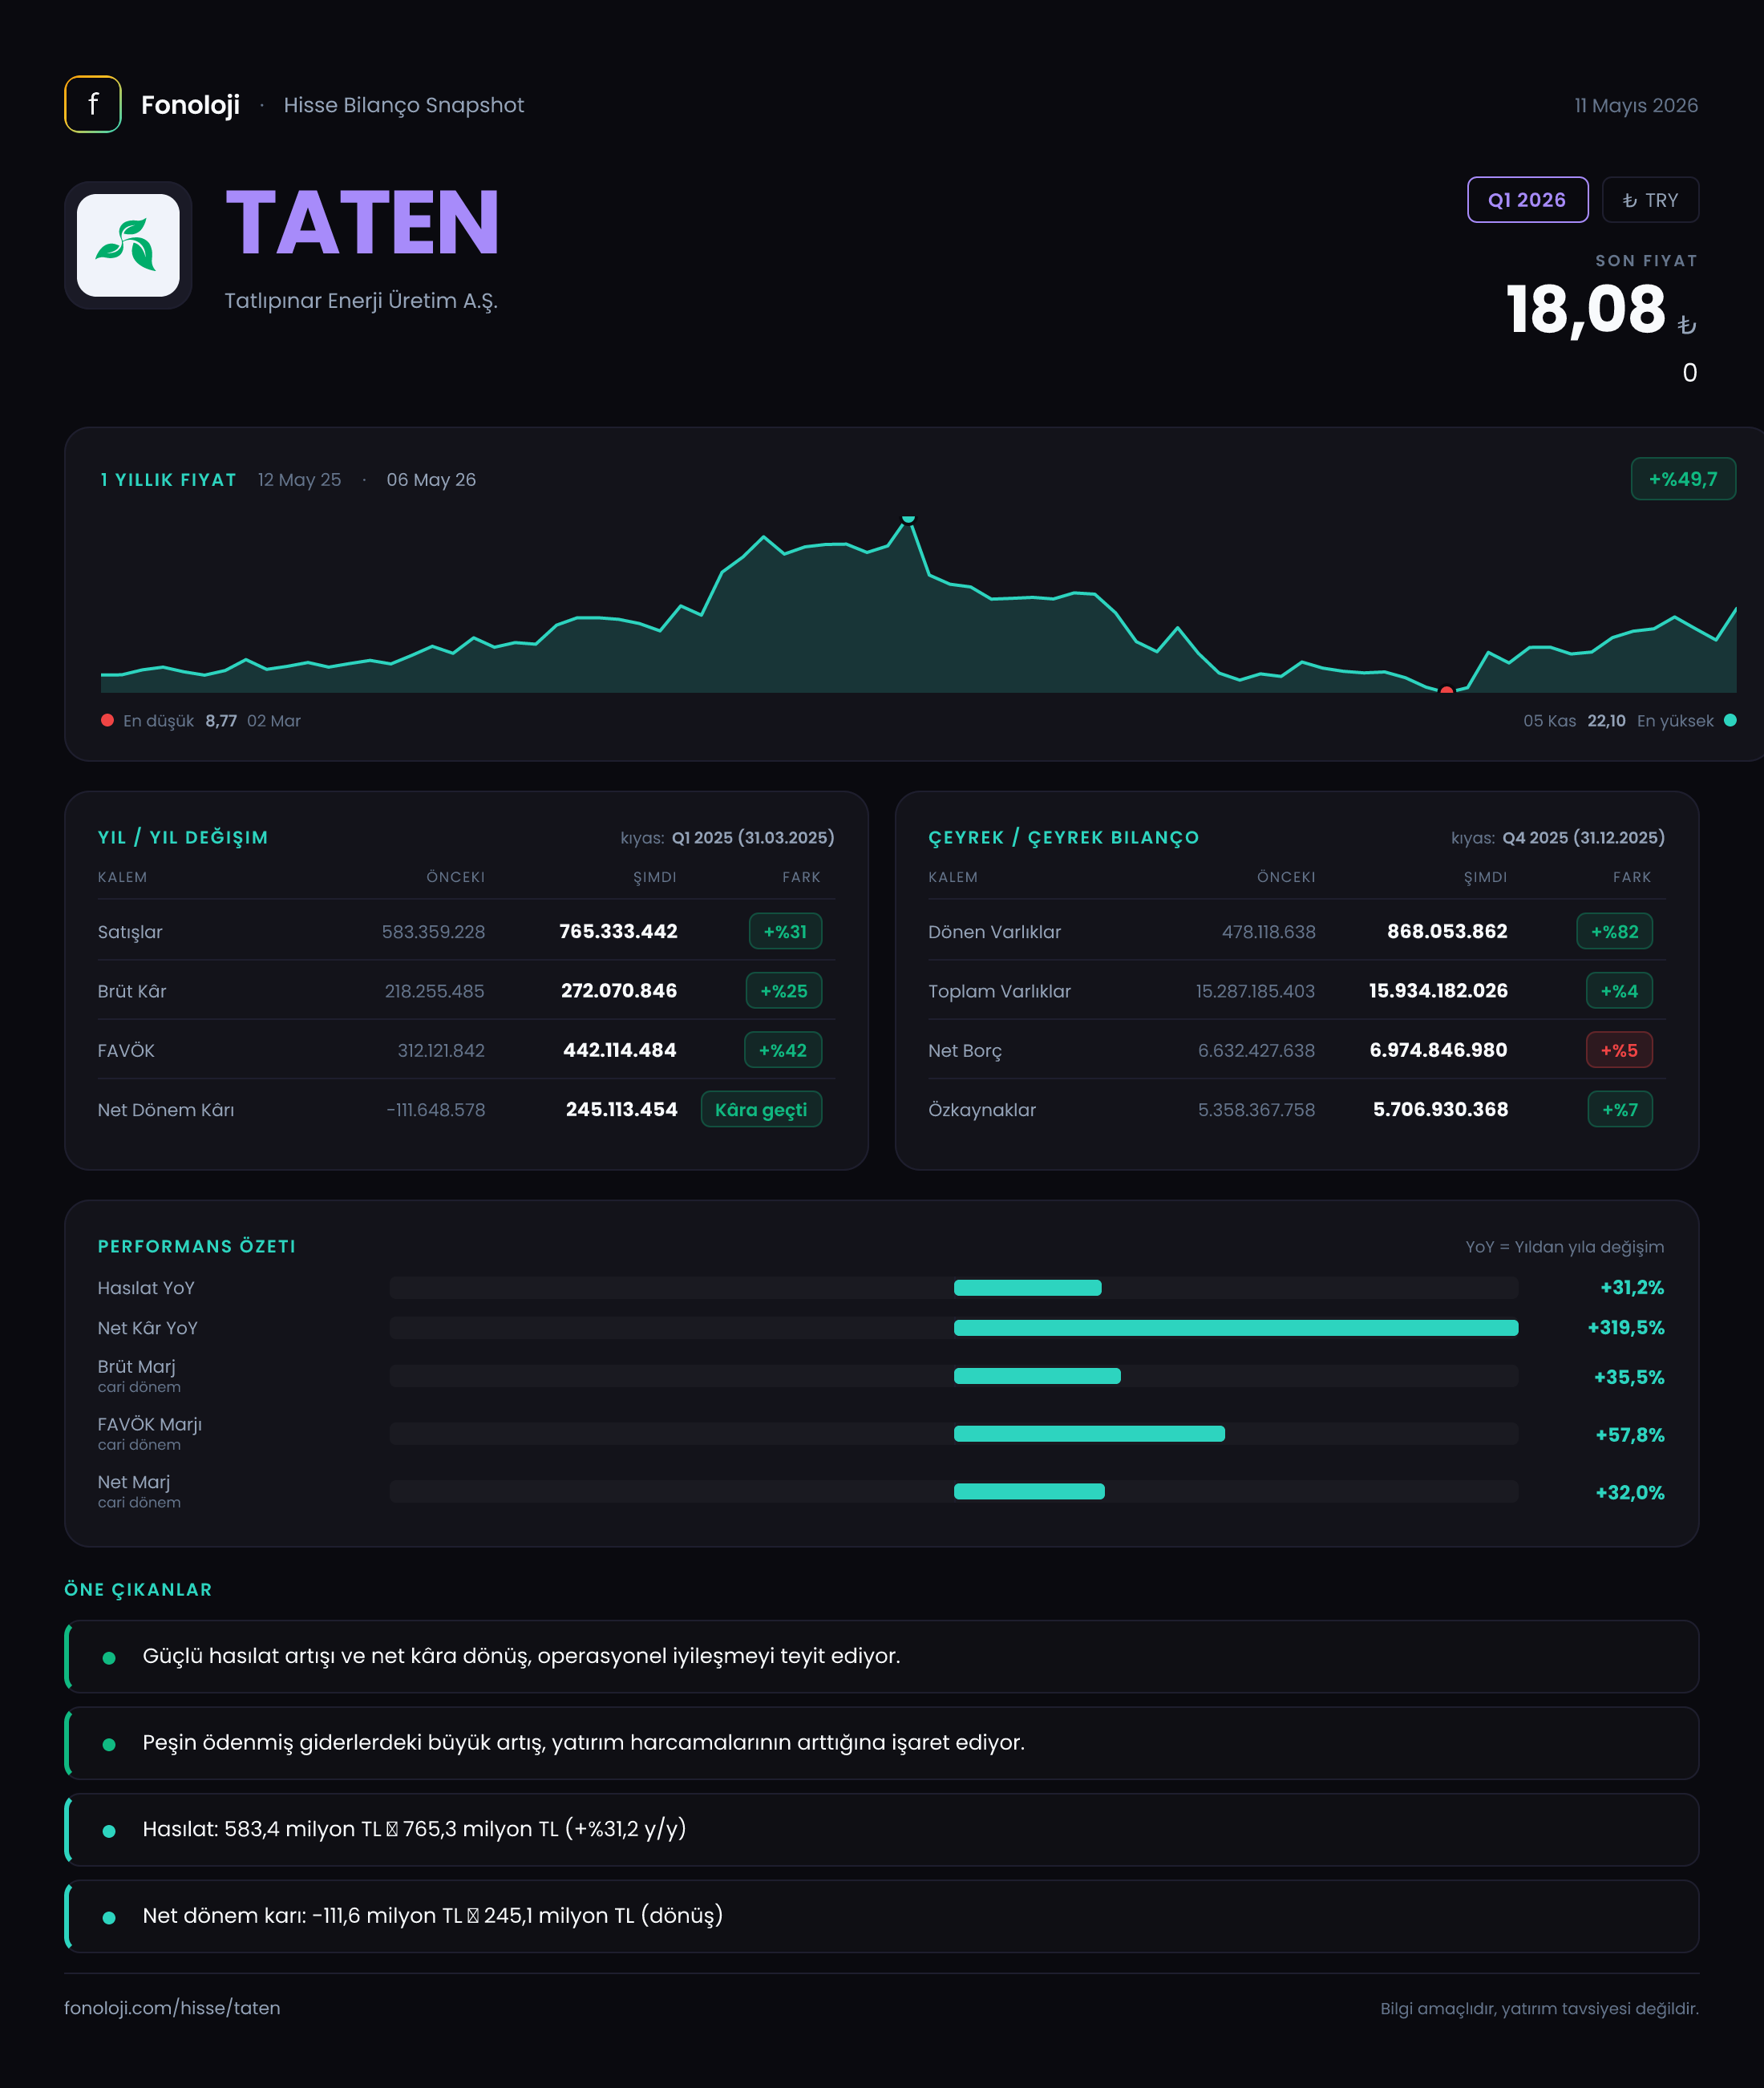Image resolution: width=1764 pixels, height=2088 pixels.
Task: Click the +31,2% Hasılat YoY figure
Action: pyautogui.click(x=1632, y=1288)
